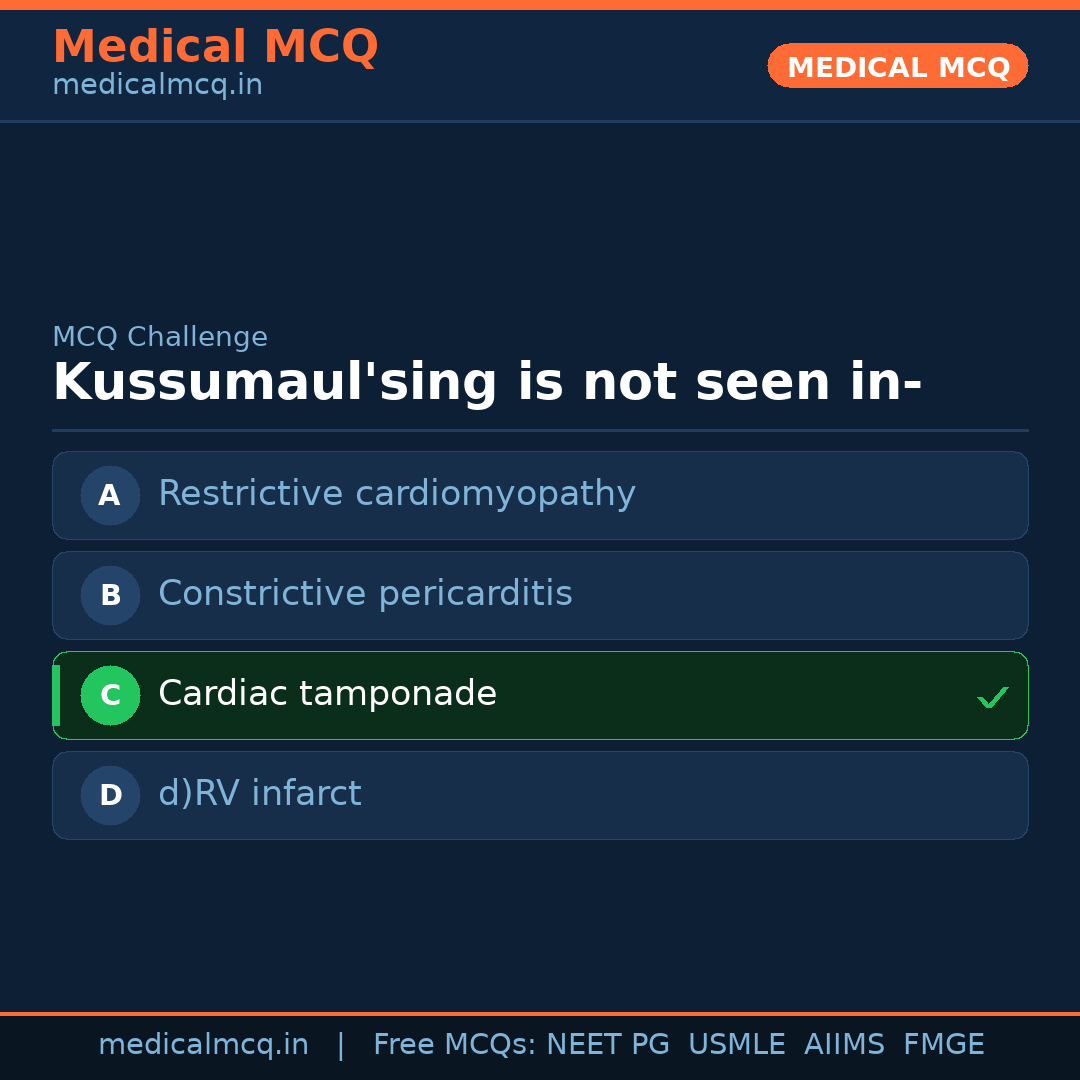
Task: Open the Medical MCQ header title
Action: click(215, 47)
